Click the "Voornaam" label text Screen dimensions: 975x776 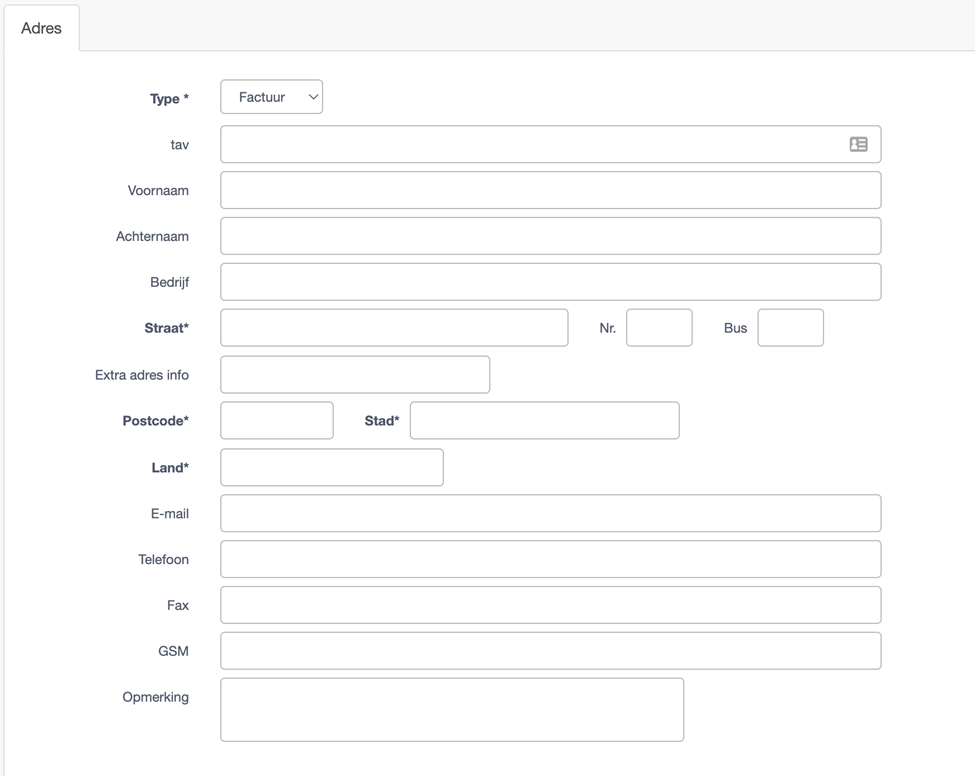point(158,191)
